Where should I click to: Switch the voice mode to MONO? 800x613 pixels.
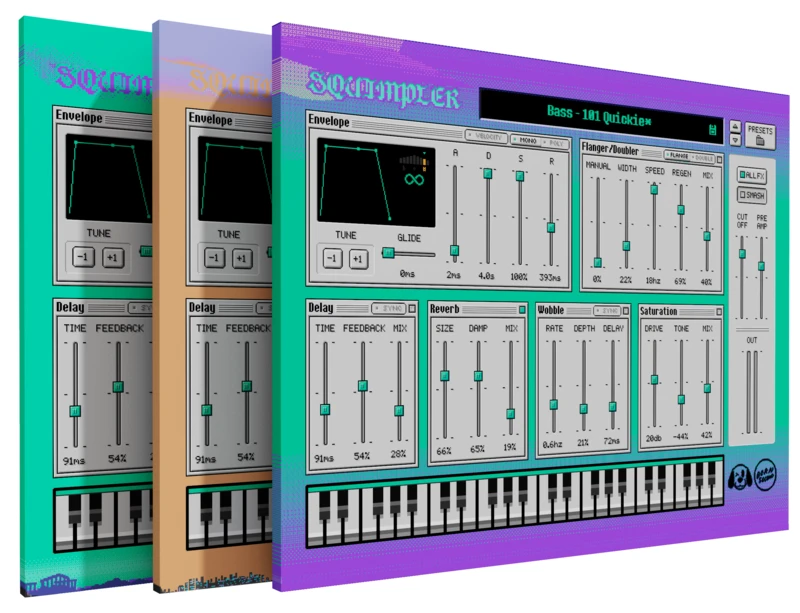pyautogui.click(x=525, y=140)
